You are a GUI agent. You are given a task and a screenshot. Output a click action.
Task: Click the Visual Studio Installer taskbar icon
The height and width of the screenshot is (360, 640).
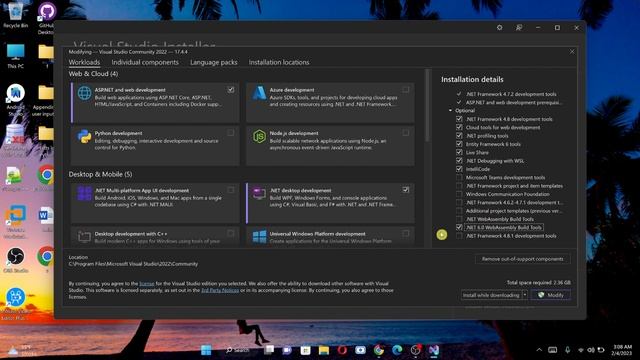(x=433, y=350)
